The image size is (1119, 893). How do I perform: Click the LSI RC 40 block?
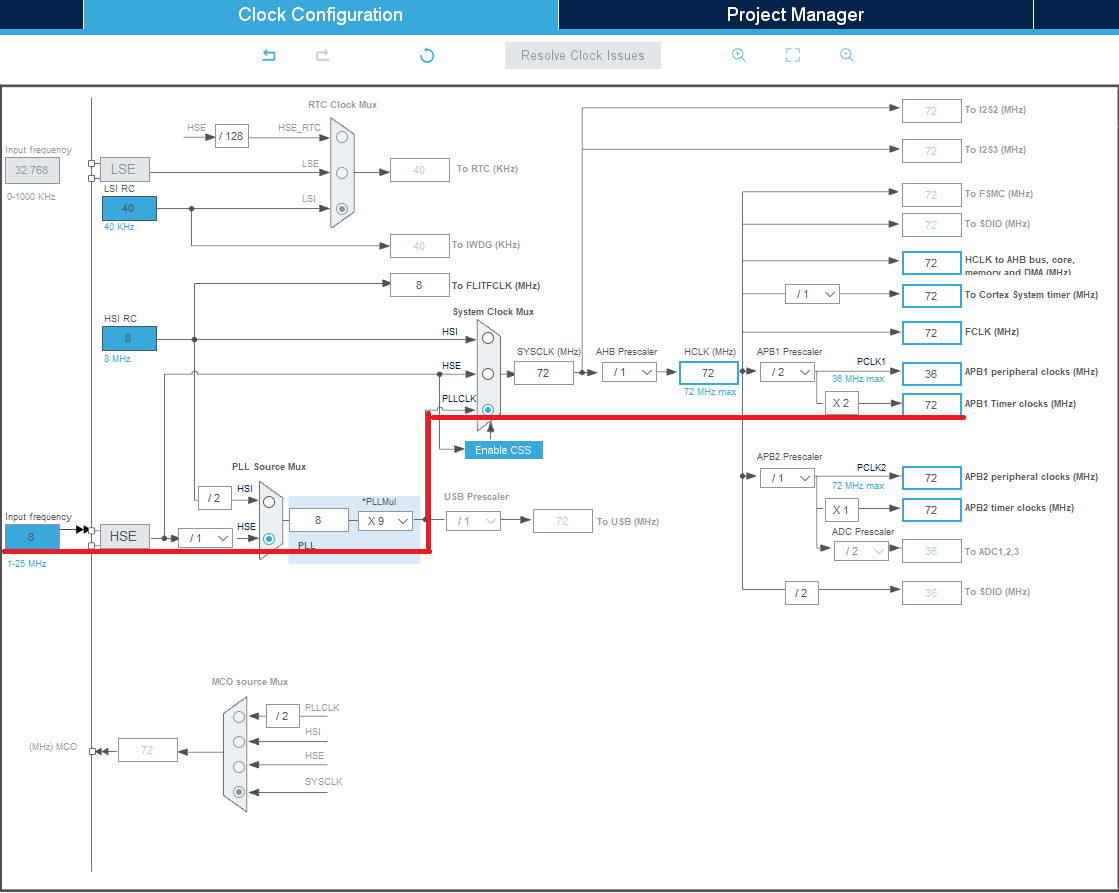point(129,208)
